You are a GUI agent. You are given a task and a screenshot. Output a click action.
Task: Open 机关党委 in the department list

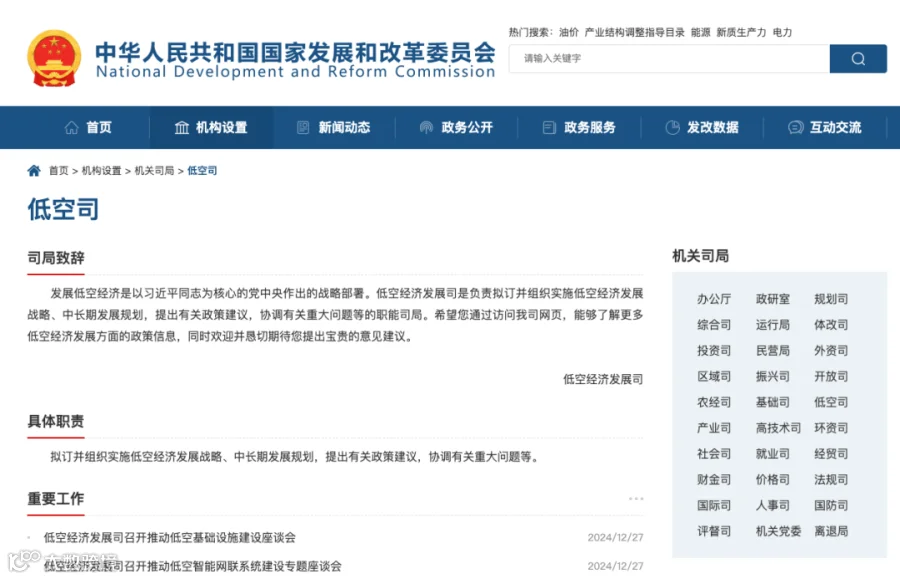(778, 531)
